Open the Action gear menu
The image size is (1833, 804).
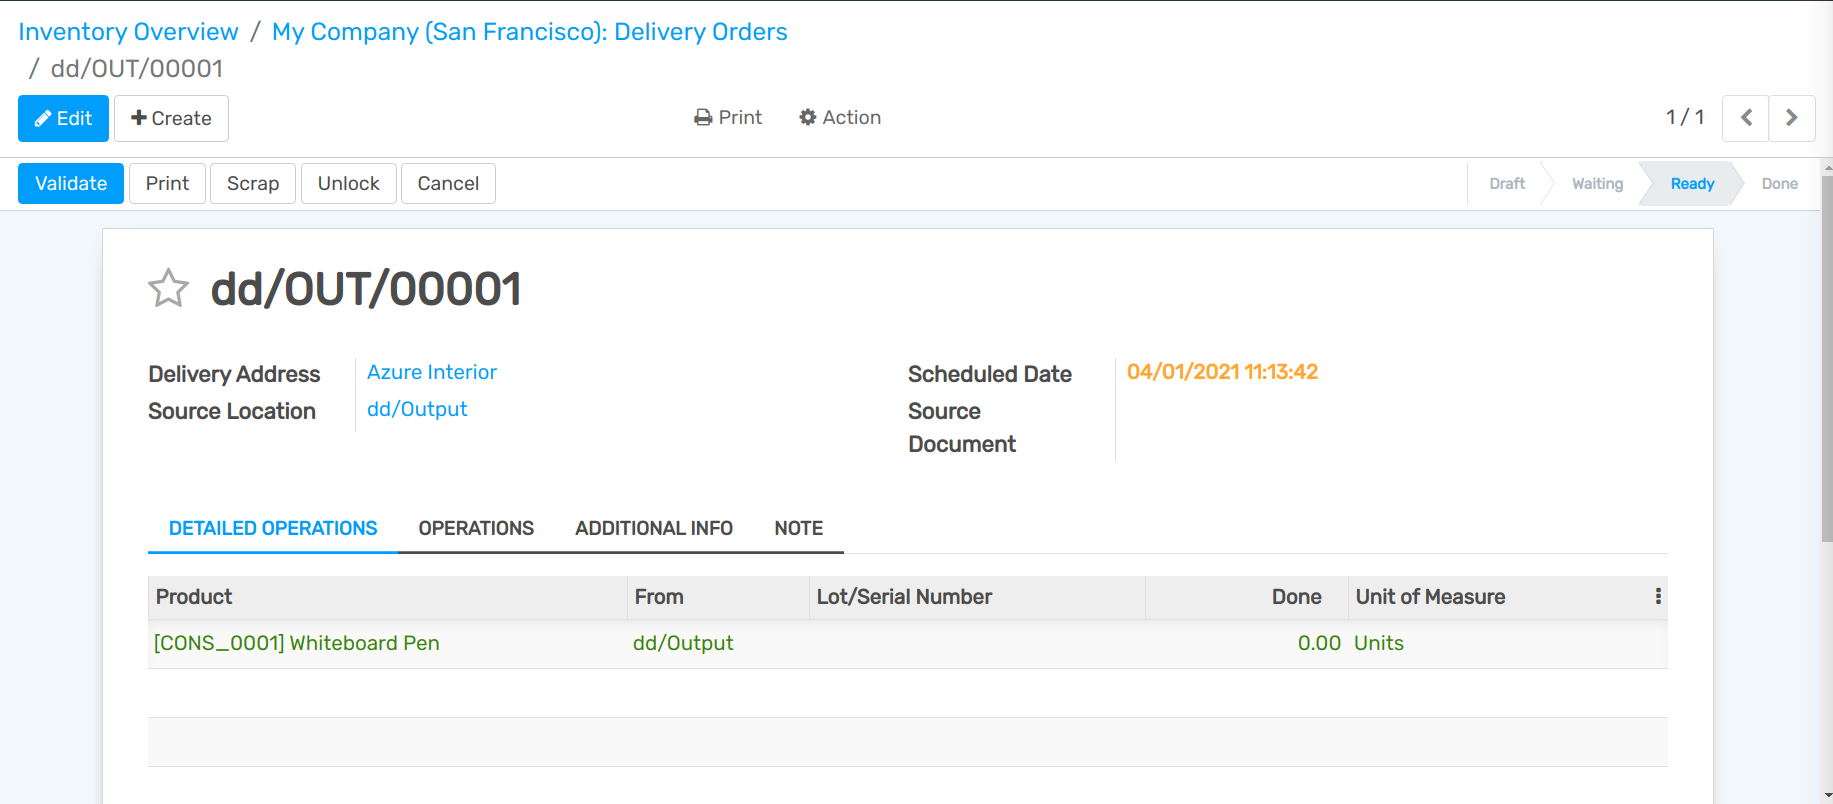click(840, 118)
